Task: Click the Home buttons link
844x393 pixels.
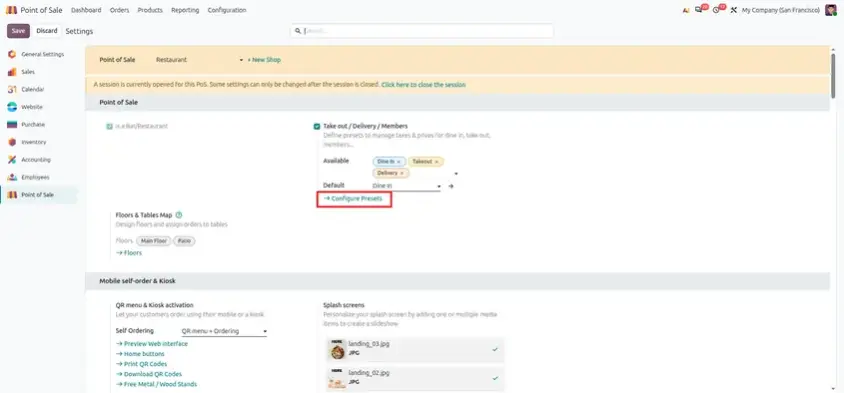Action: point(140,354)
